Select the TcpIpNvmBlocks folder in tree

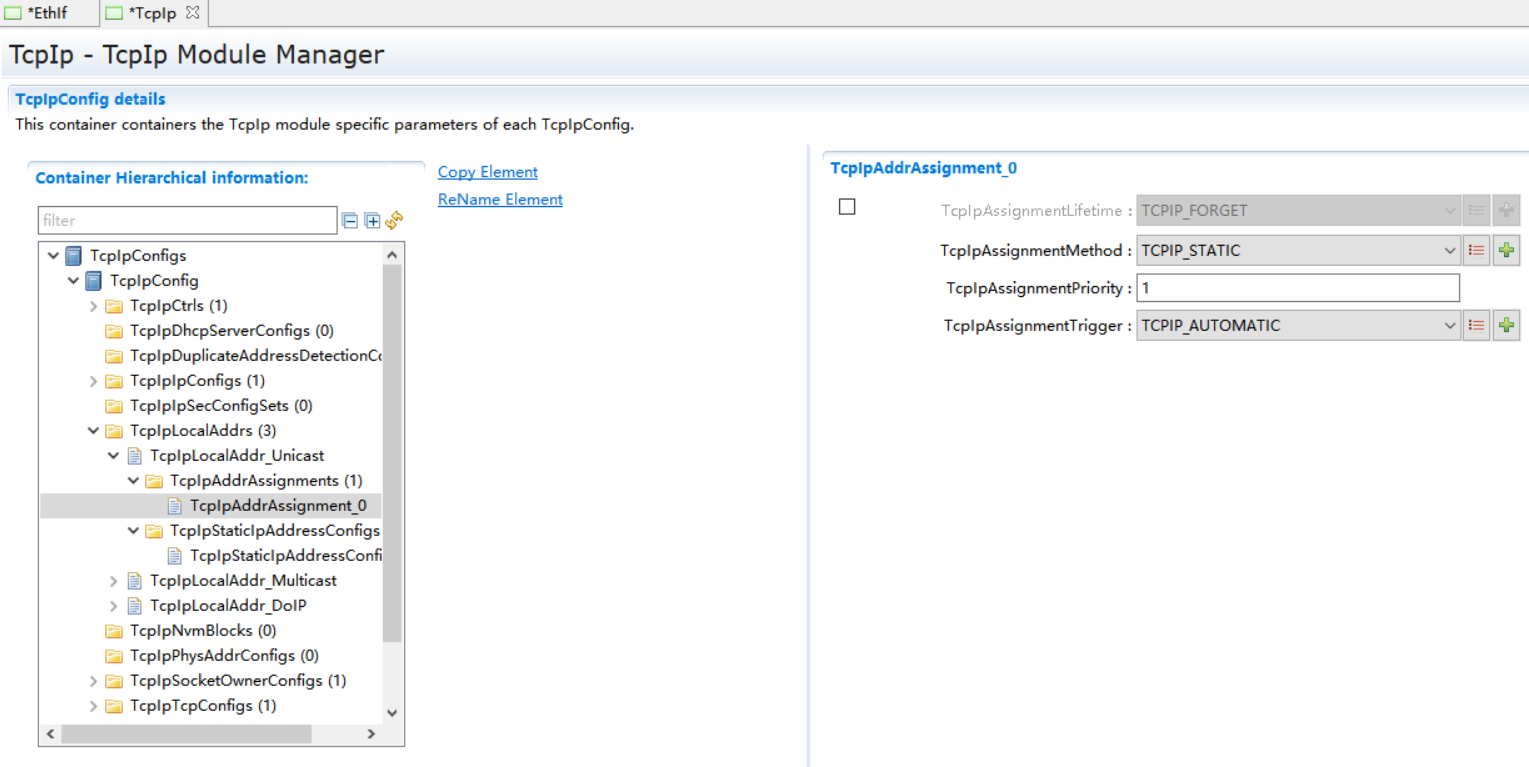pyautogui.click(x=203, y=631)
